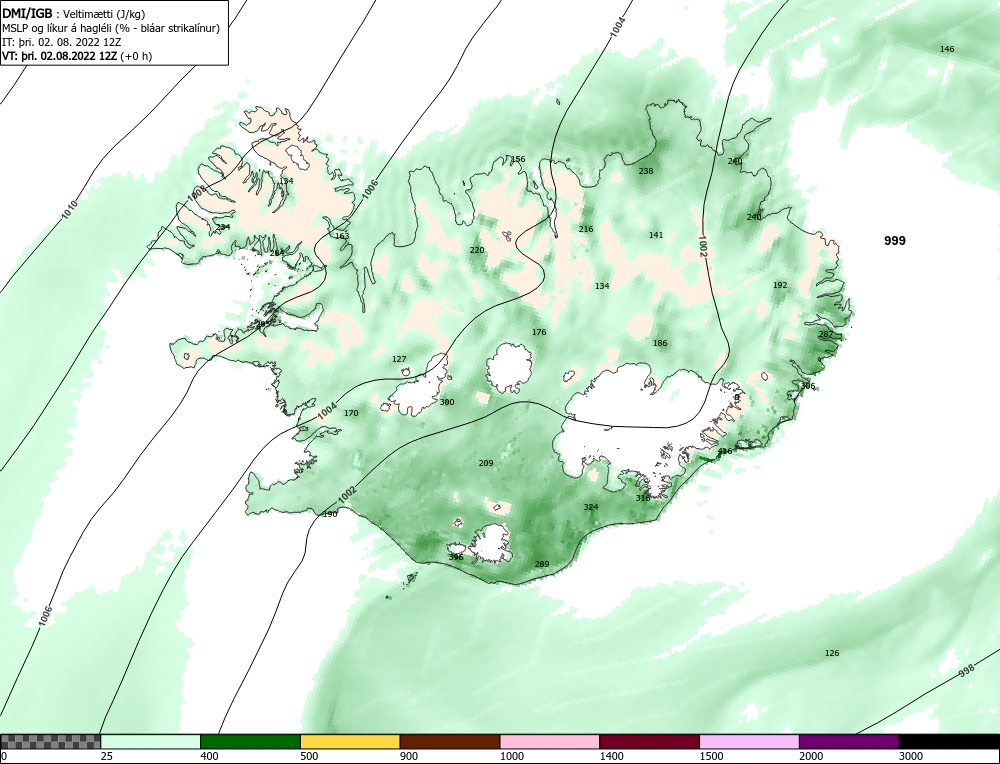Select the light green 25–400 legend swatch
This screenshot has height=764, width=1000.
151,741
